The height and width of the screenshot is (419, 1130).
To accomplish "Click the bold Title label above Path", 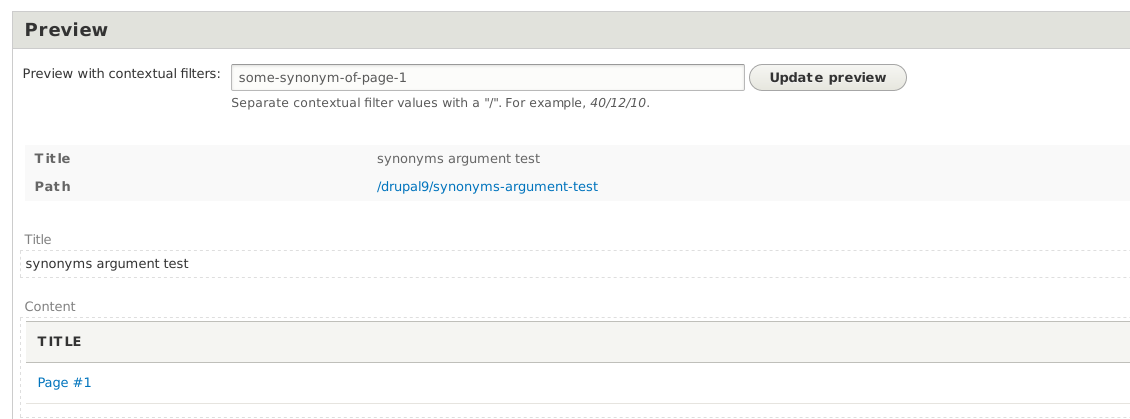I will pyautogui.click(x=52, y=158).
